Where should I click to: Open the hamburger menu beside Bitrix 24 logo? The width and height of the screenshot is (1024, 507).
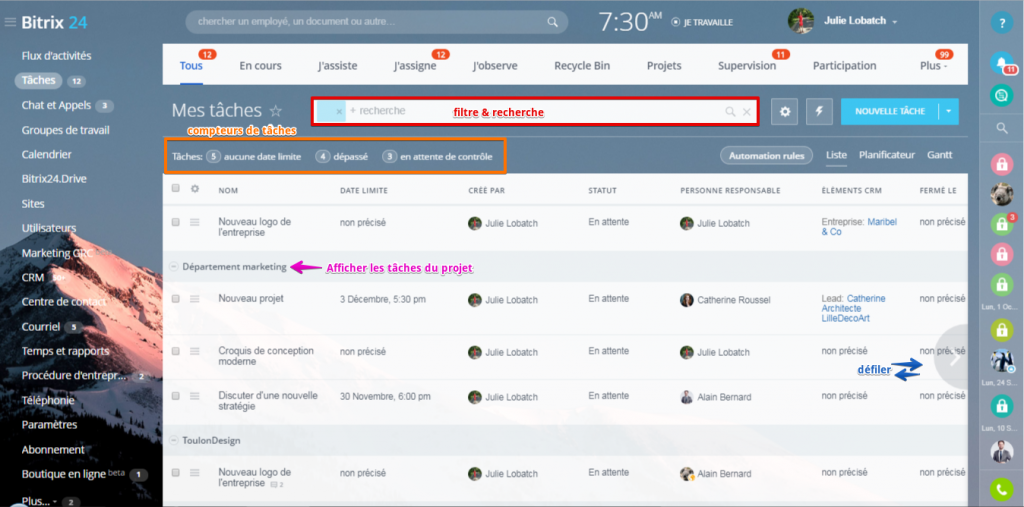pos(10,22)
